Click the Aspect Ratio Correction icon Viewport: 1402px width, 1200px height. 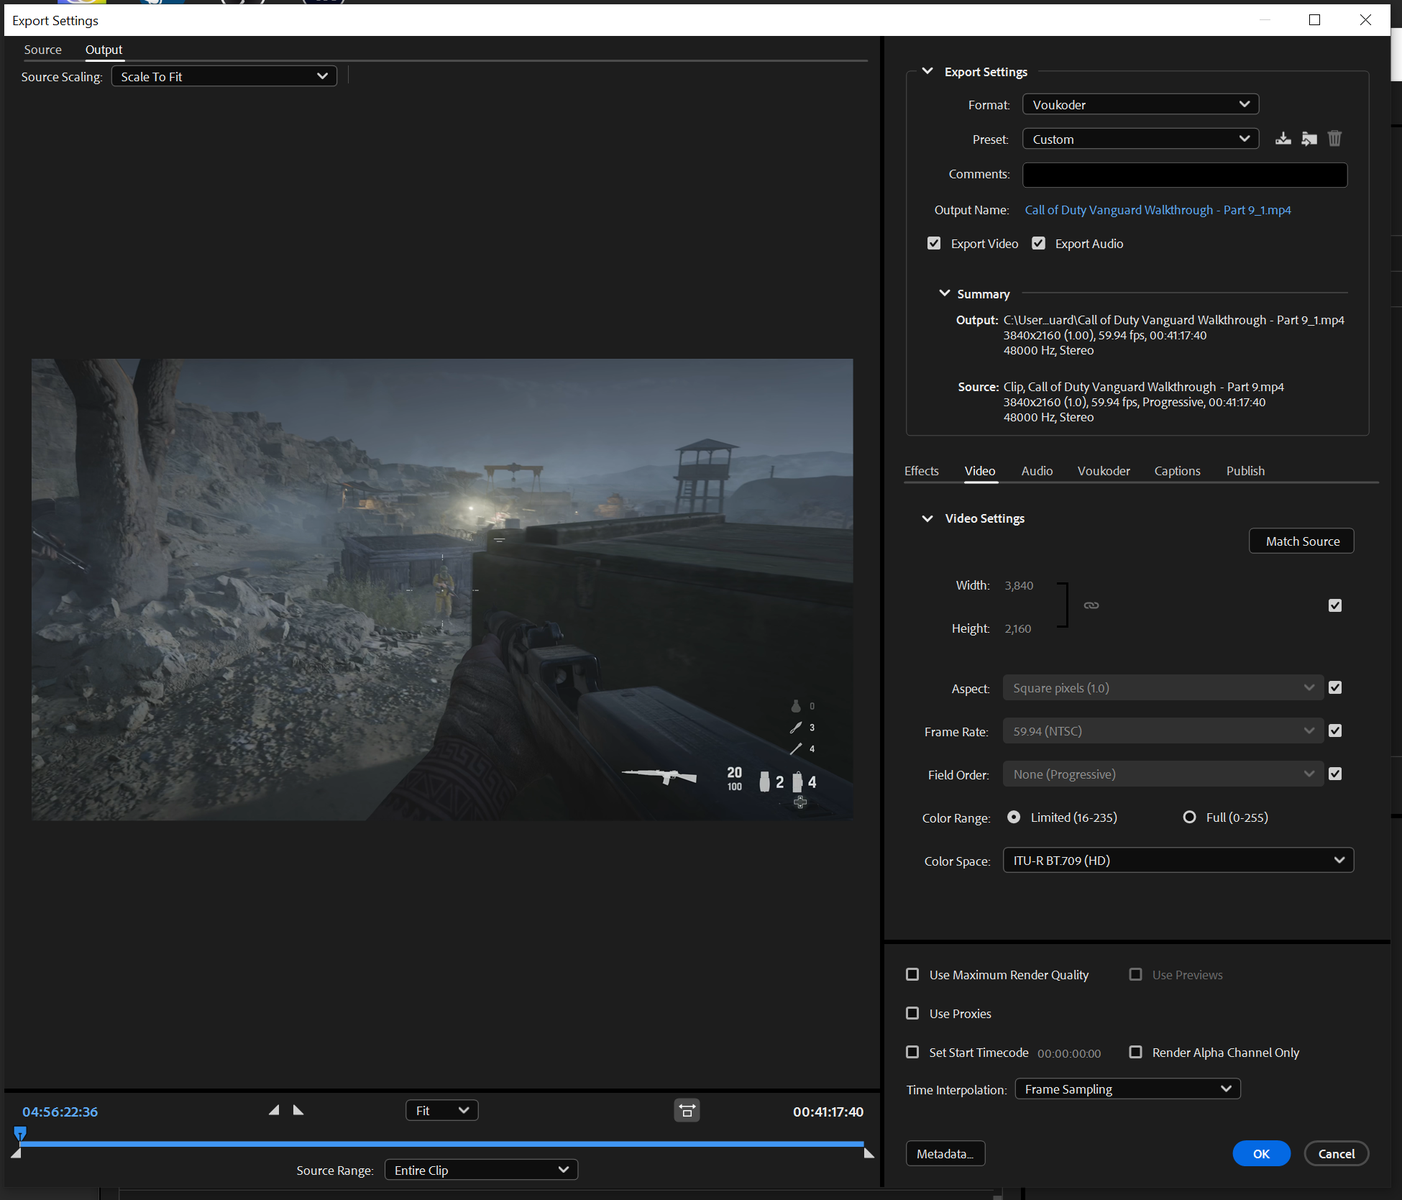[687, 1111]
